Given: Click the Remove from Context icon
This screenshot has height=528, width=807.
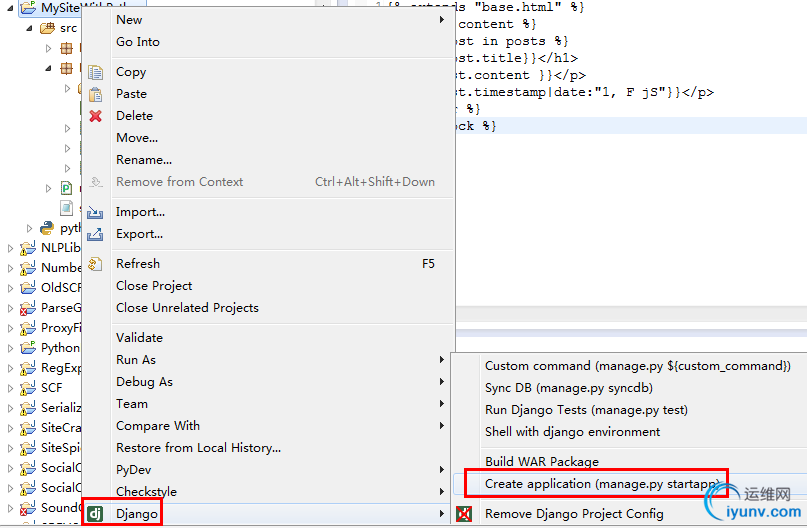Looking at the screenshot, I should click(x=96, y=182).
